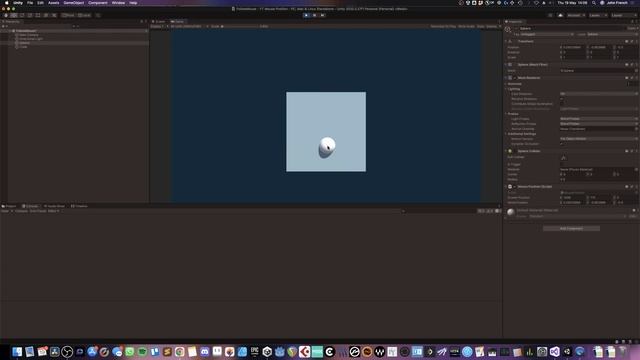Toggle Maximize On Play in Game view
Image resolution: width=640 pixels, height=360 pixels.
pos(443,27)
